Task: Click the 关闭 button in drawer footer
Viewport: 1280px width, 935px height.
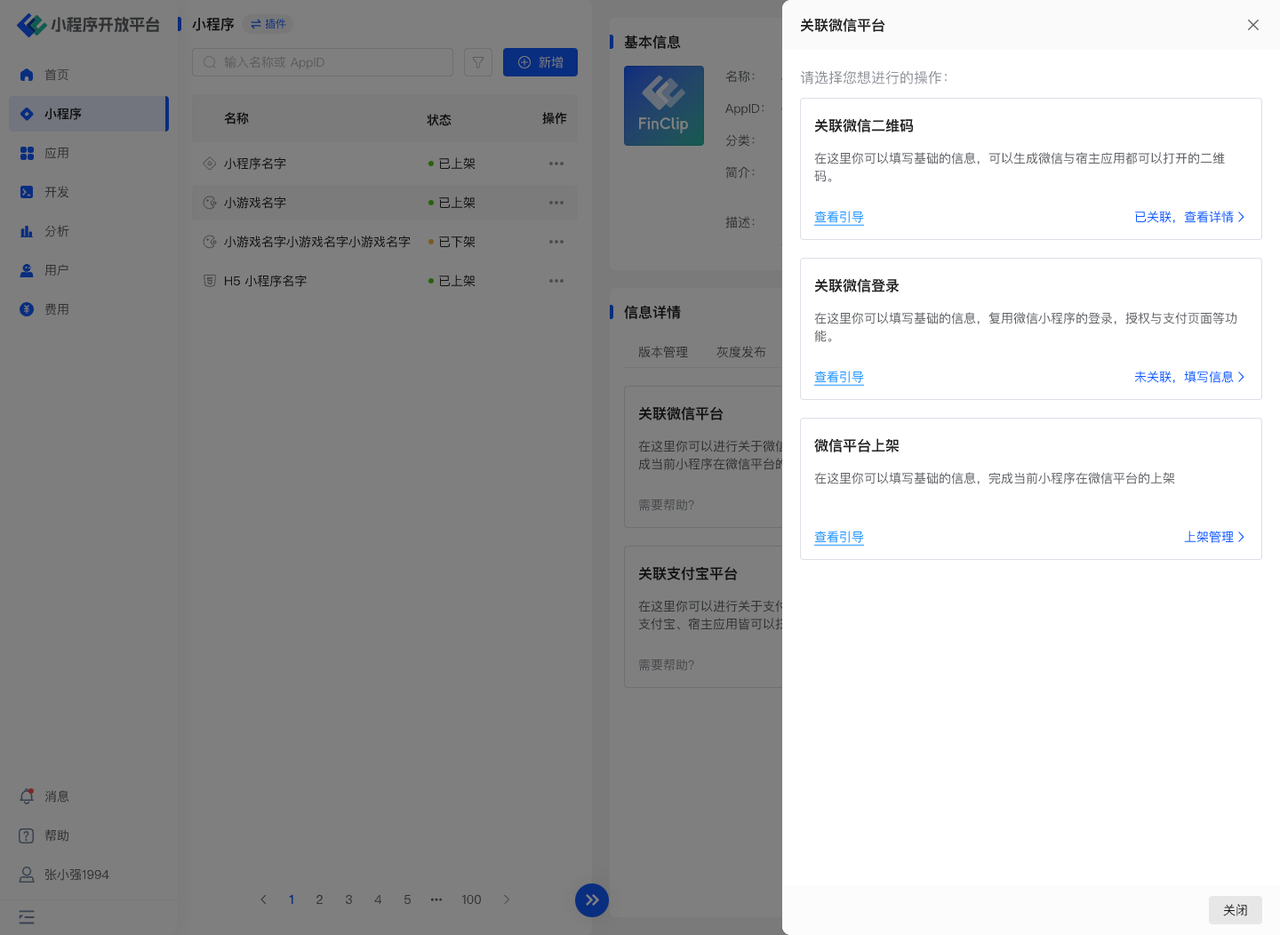Action: [x=1235, y=910]
